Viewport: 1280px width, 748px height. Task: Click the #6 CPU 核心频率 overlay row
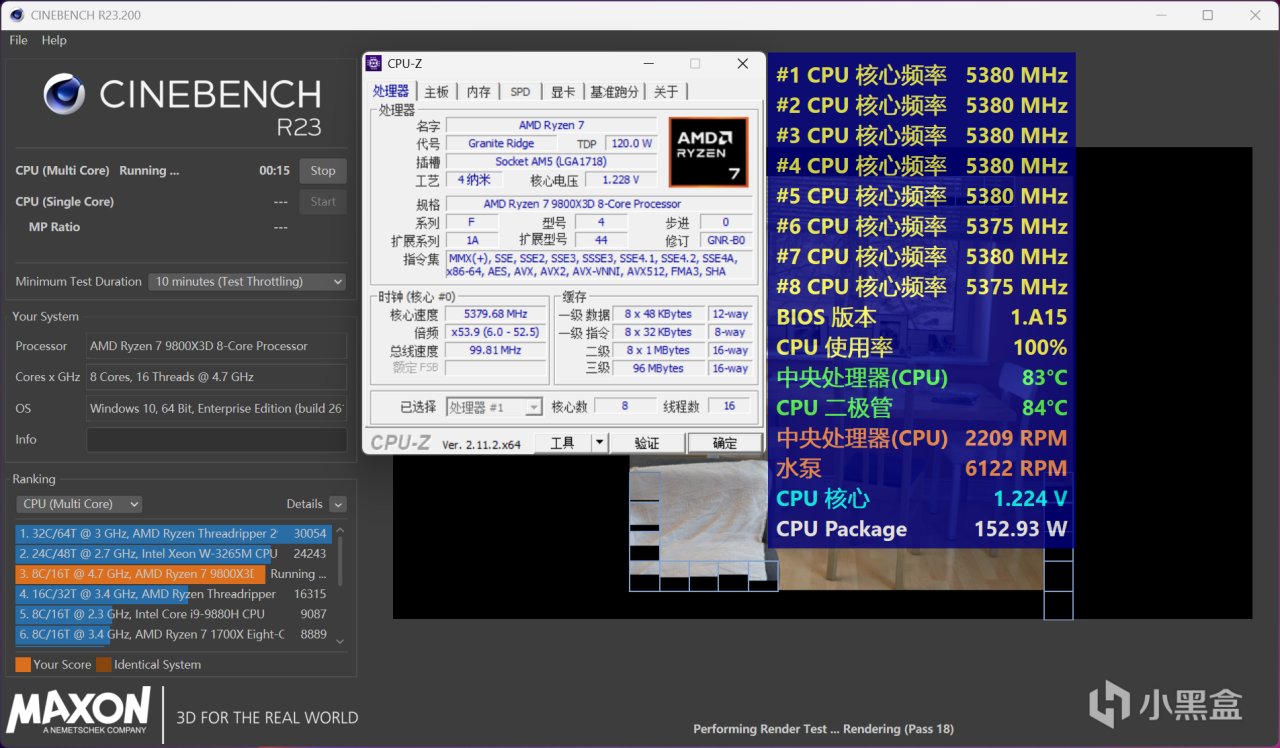(921, 226)
